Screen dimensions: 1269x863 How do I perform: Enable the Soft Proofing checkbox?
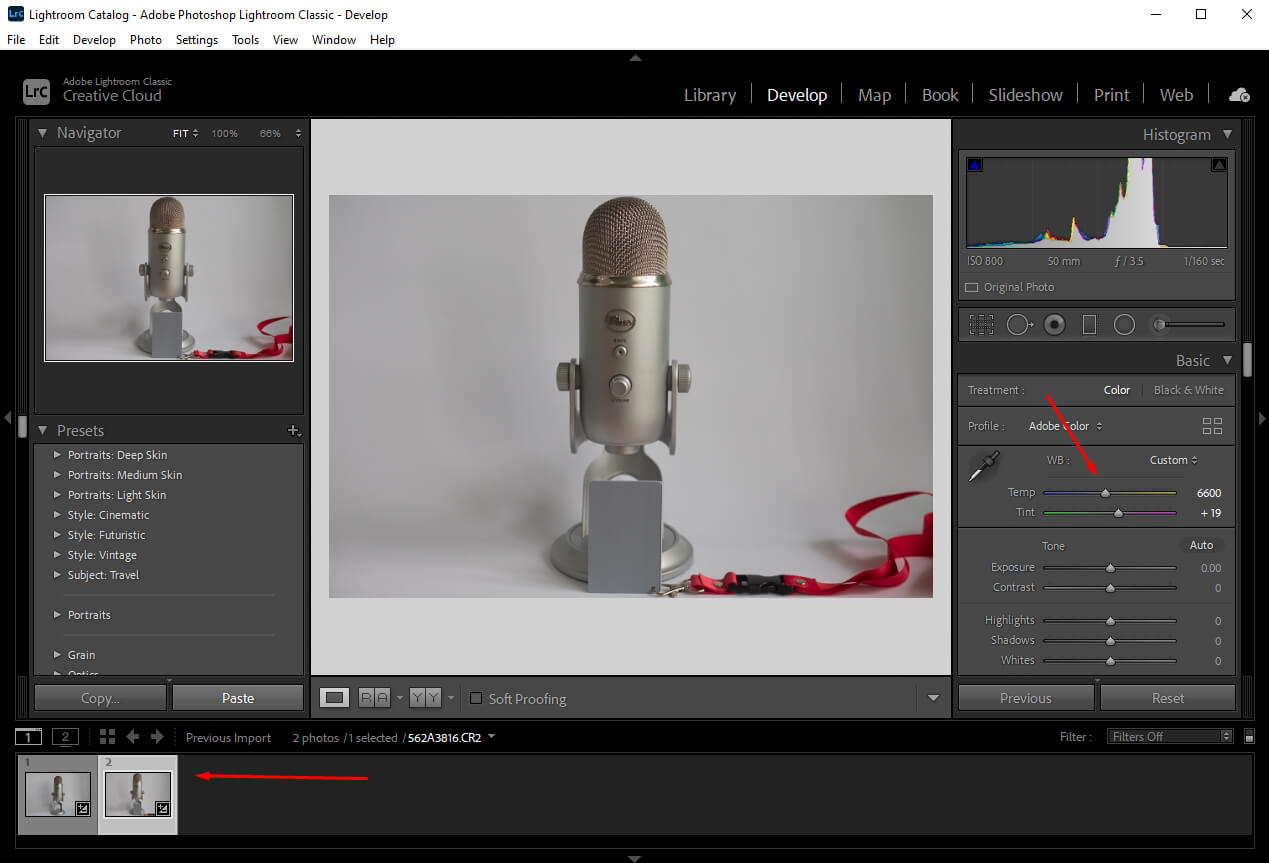pos(476,698)
